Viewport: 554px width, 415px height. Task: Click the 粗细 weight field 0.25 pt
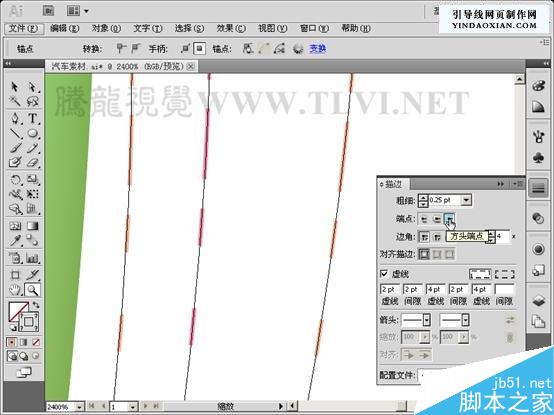[444, 200]
